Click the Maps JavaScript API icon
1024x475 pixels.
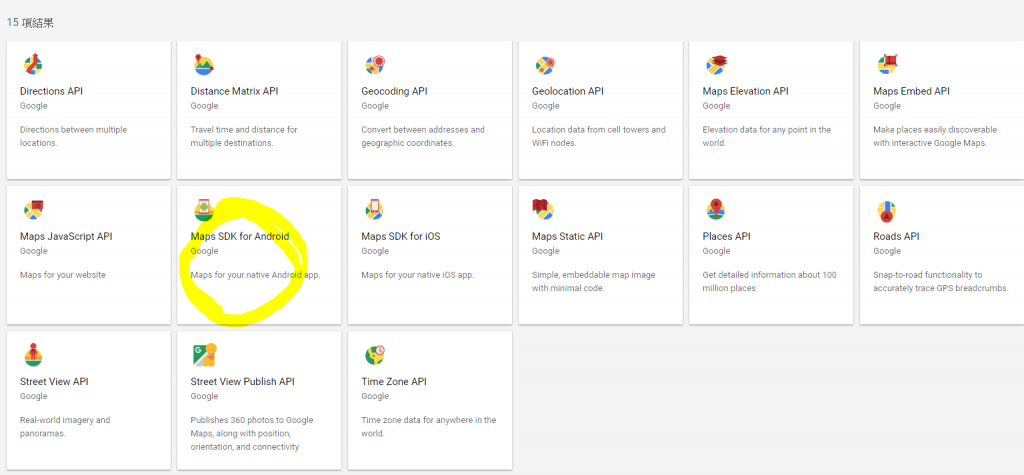(33, 210)
